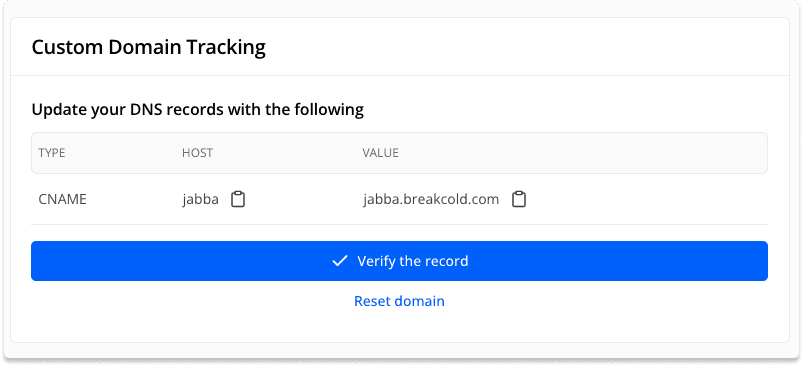Screen dimensions: 803x366
Task: Select the CNAME record type text
Action: point(62,199)
